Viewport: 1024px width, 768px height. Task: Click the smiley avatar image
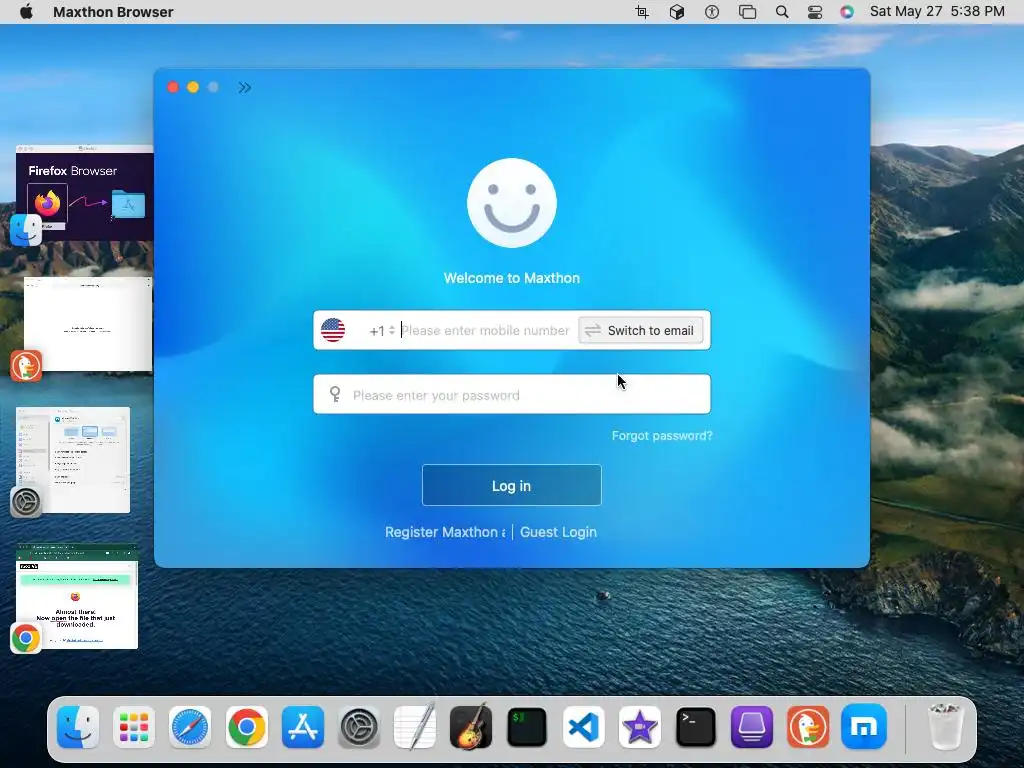pos(512,203)
